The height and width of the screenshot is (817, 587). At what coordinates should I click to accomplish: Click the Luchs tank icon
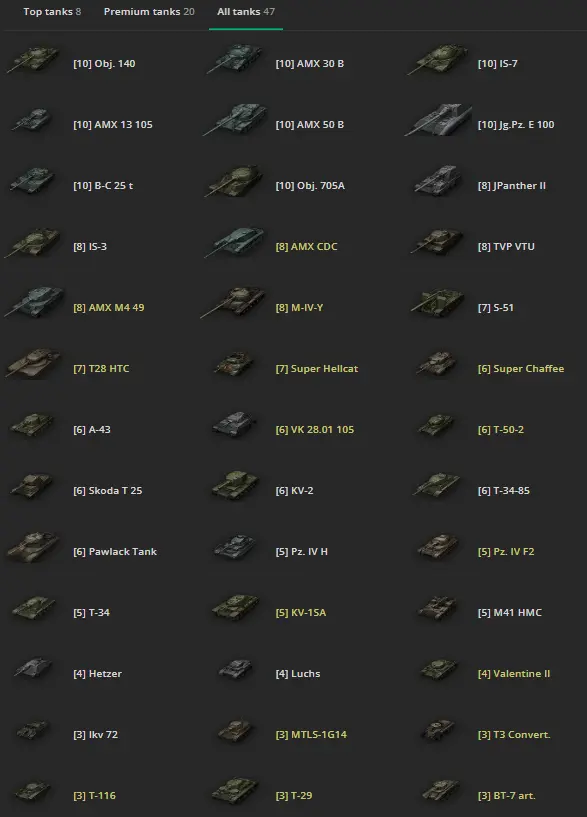235,669
